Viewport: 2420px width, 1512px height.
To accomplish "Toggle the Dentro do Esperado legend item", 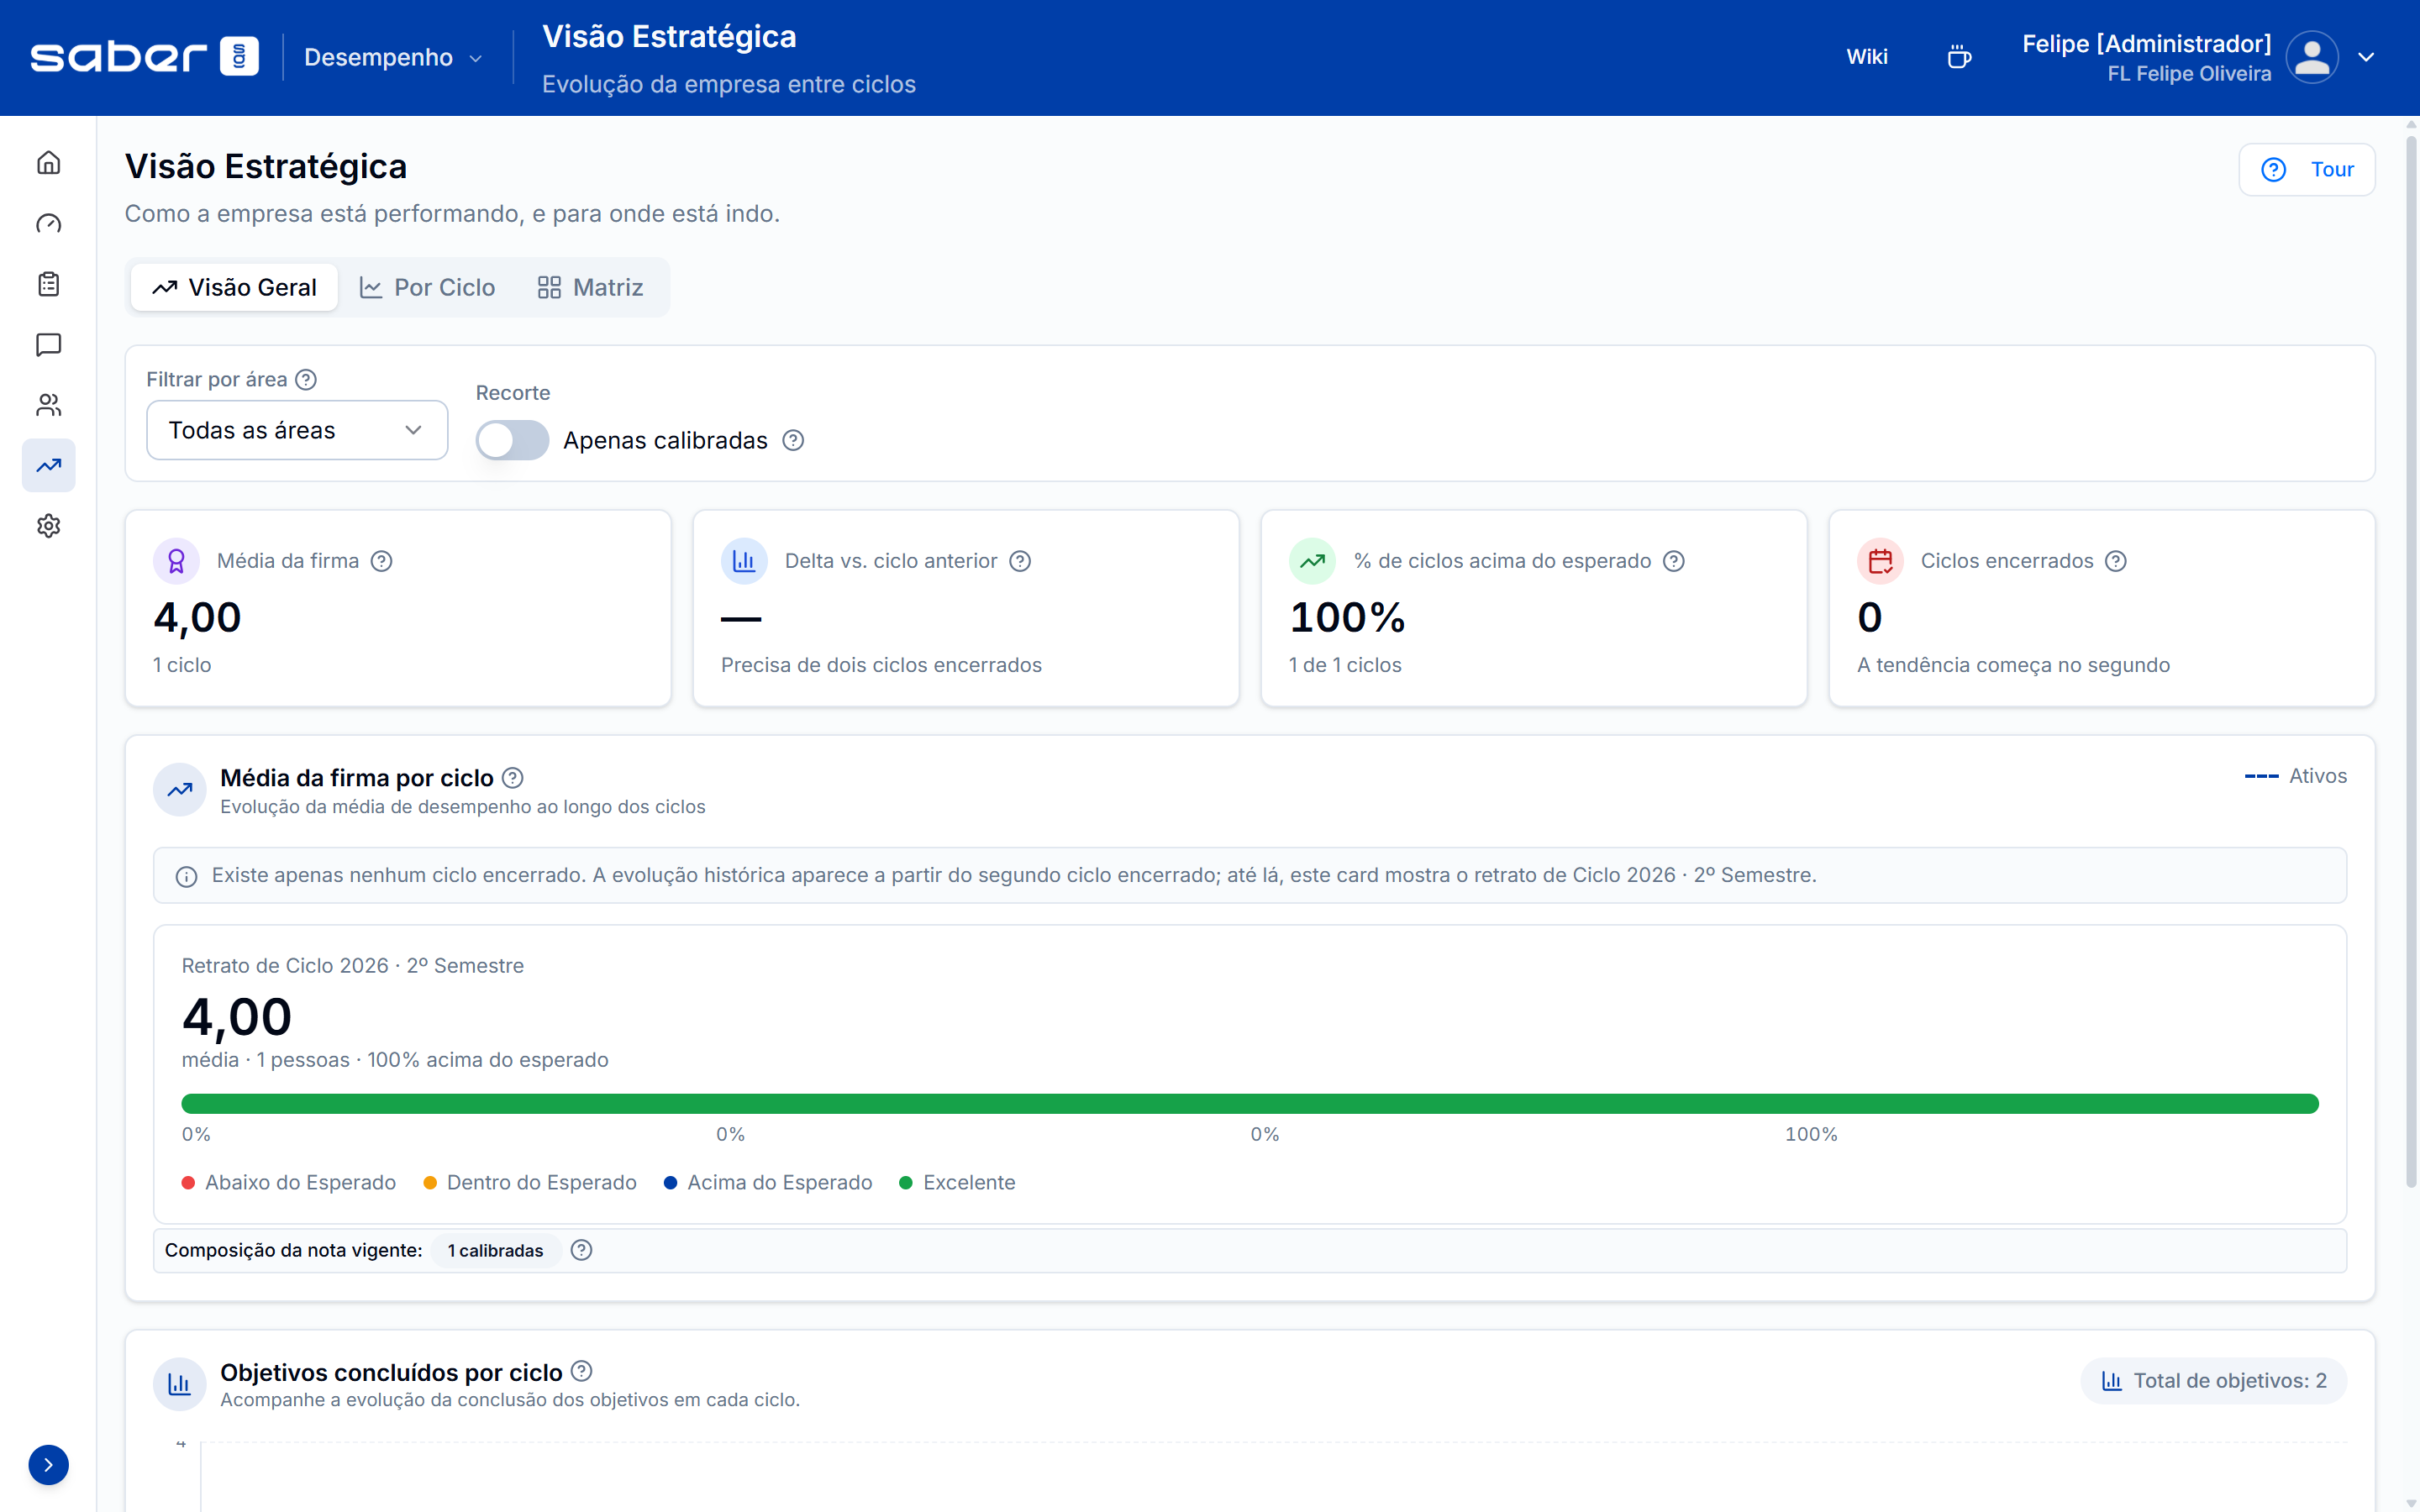I will tap(530, 1183).
